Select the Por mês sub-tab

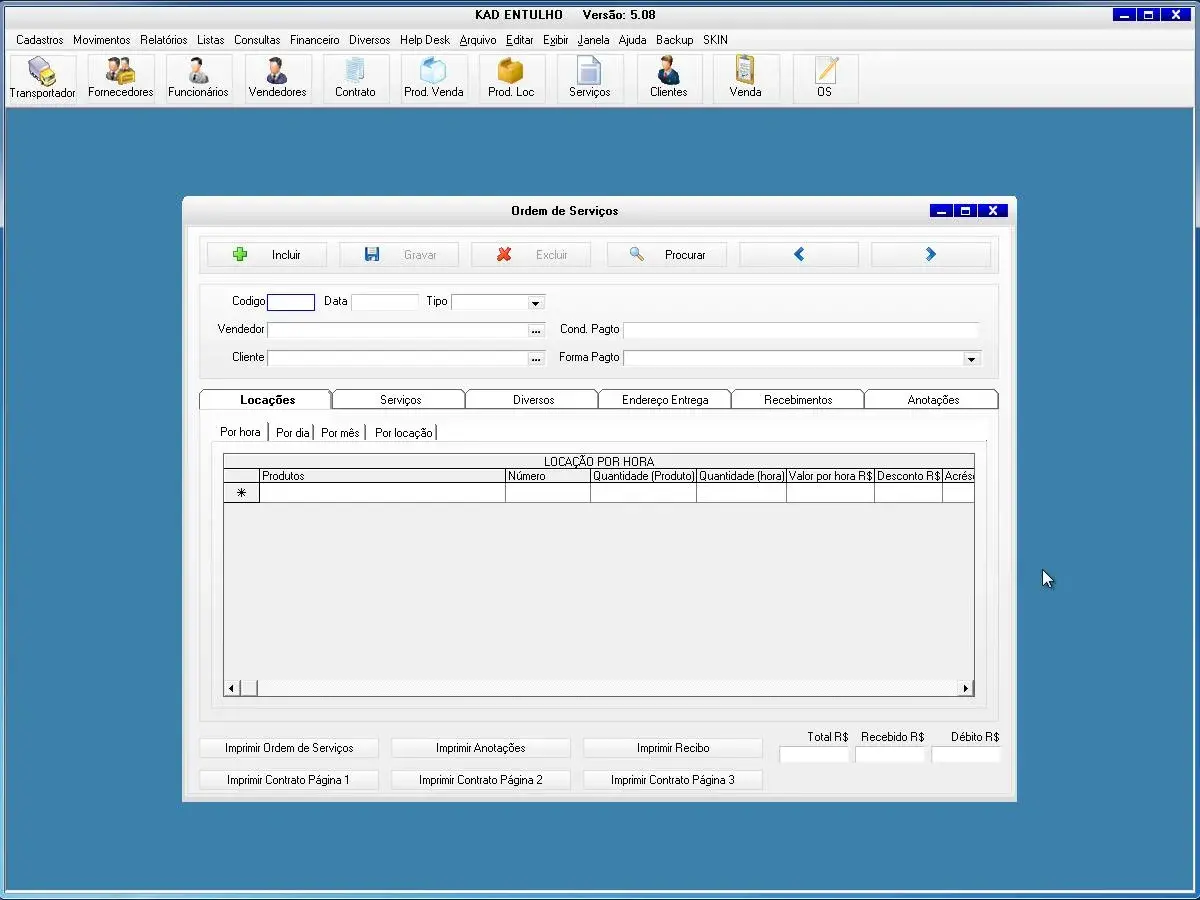point(340,433)
